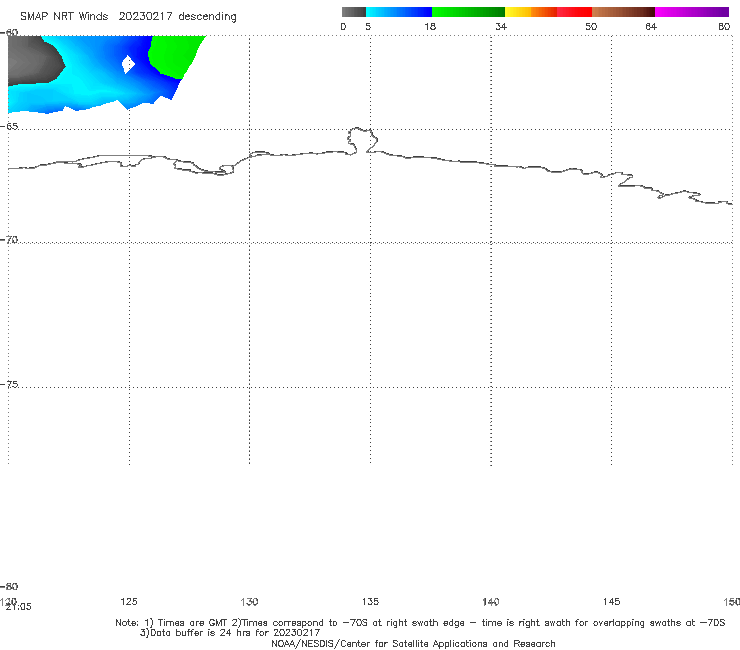Click the cyan-blue segment of the color bar
Viewport: 740px width, 650px height.
(x=399, y=12)
